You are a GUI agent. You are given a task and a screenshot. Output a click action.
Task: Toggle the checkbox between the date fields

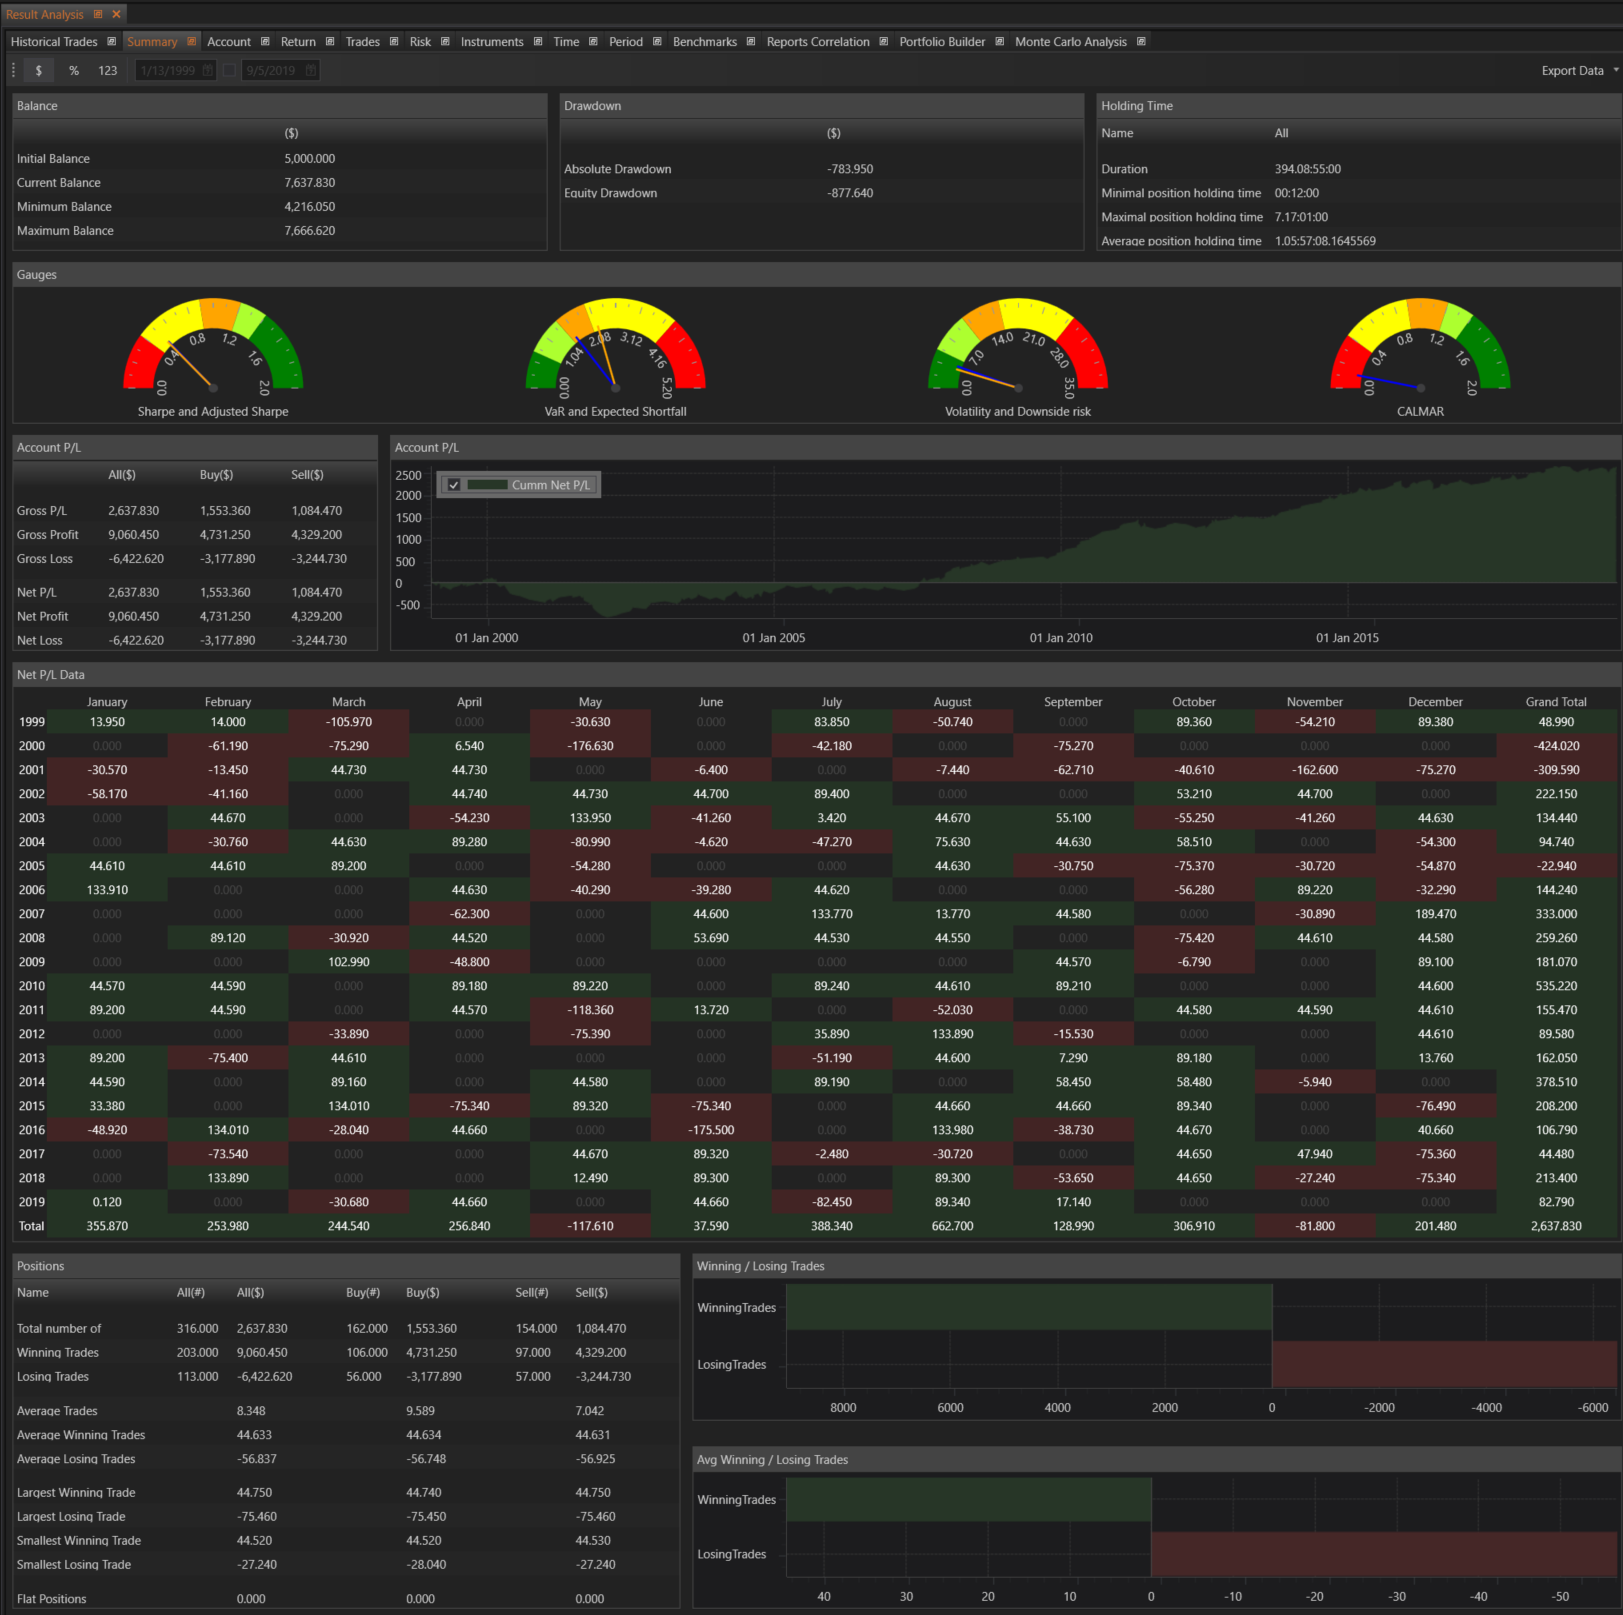(230, 71)
